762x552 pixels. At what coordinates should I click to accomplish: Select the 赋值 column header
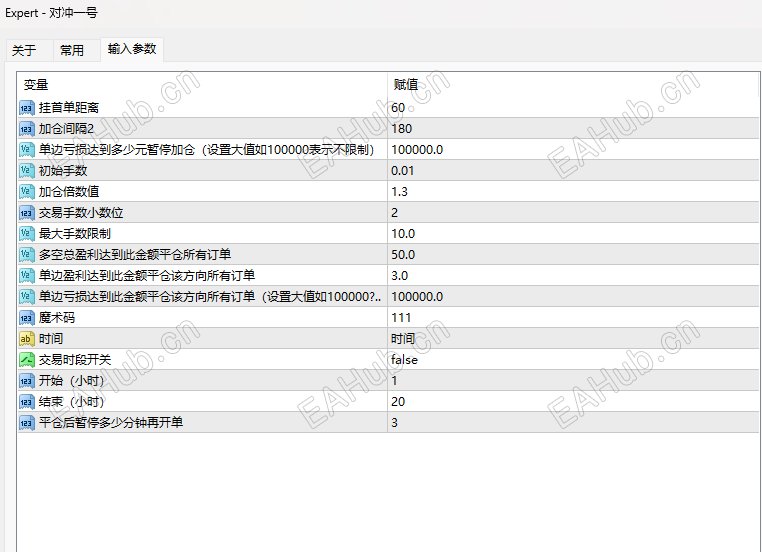[x=573, y=85]
